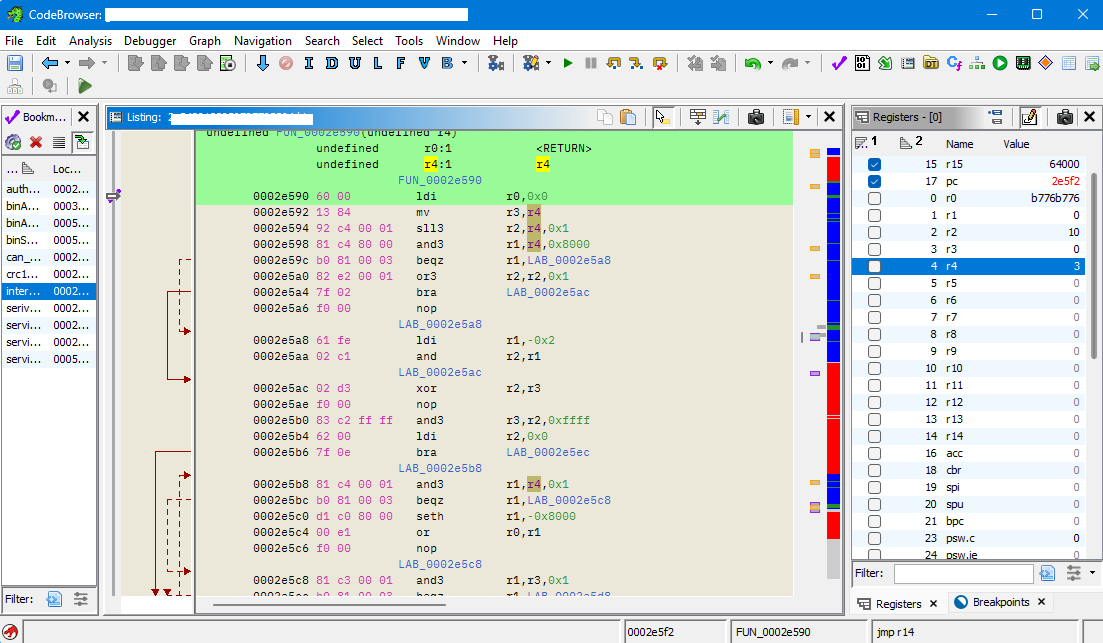Click the 'I' navigate to instruction icon
Image resolution: width=1103 pixels, height=643 pixels.
pyautogui.click(x=309, y=63)
